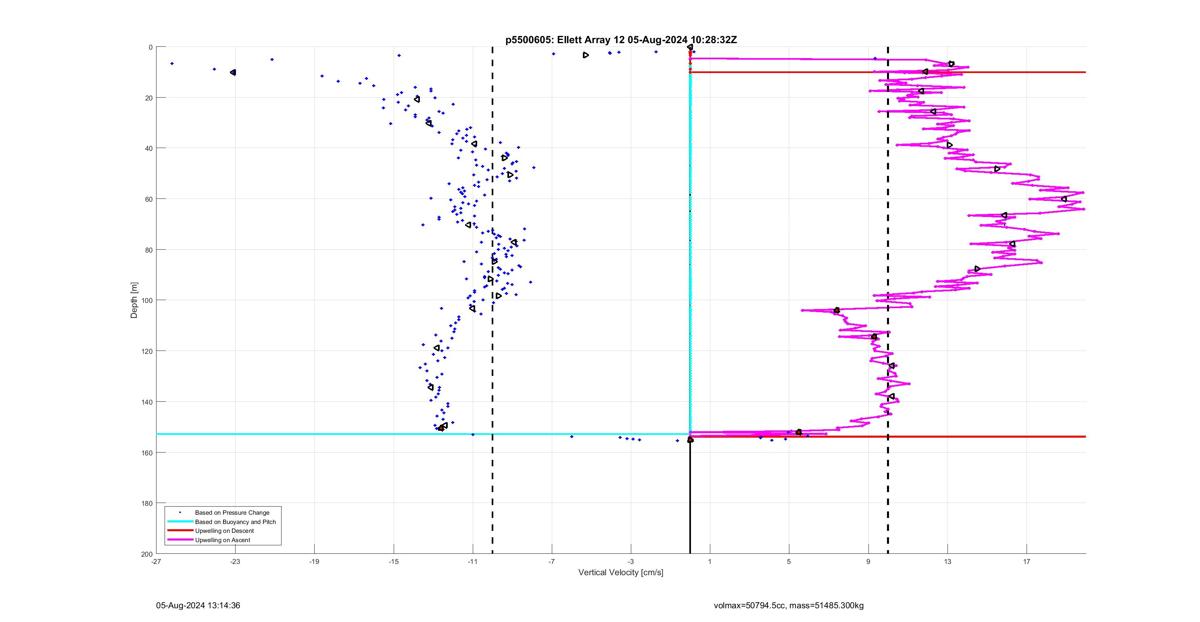Click the x-axis tick label '-23'
This screenshot has width=1200, height=622.
[x=235, y=563]
